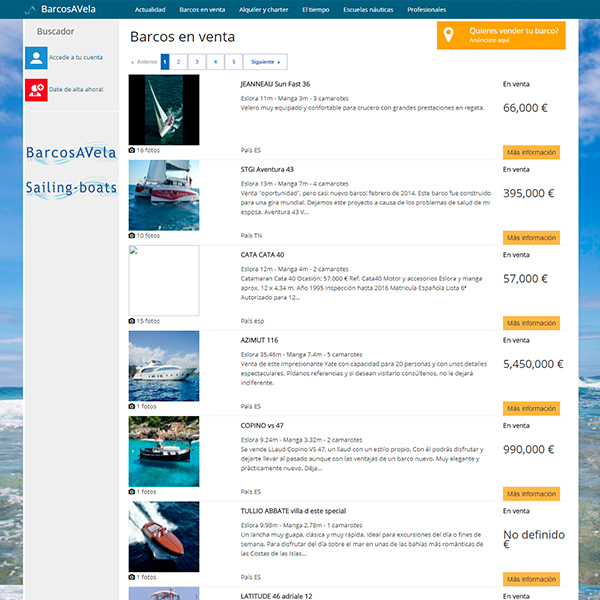
Task: Click the camera icon below the COPINO vs 47 photo
Action: (132, 492)
